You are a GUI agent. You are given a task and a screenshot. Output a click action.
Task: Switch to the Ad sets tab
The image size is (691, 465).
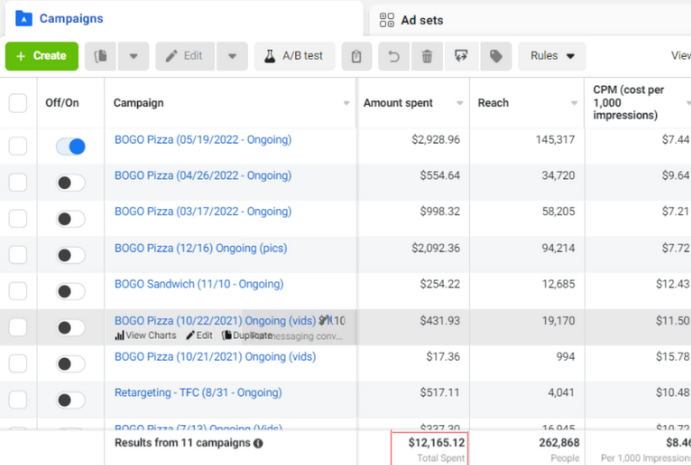coord(421,20)
